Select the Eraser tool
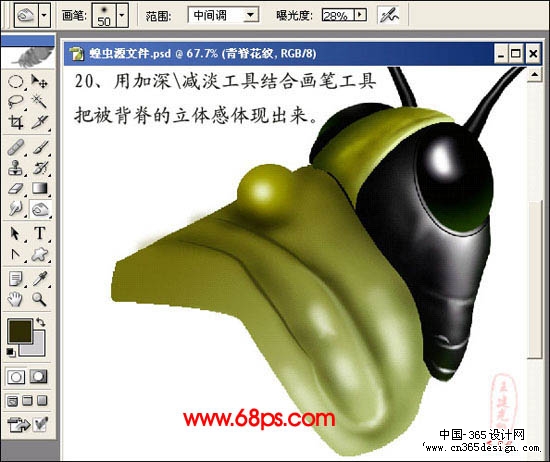 [x=15, y=189]
